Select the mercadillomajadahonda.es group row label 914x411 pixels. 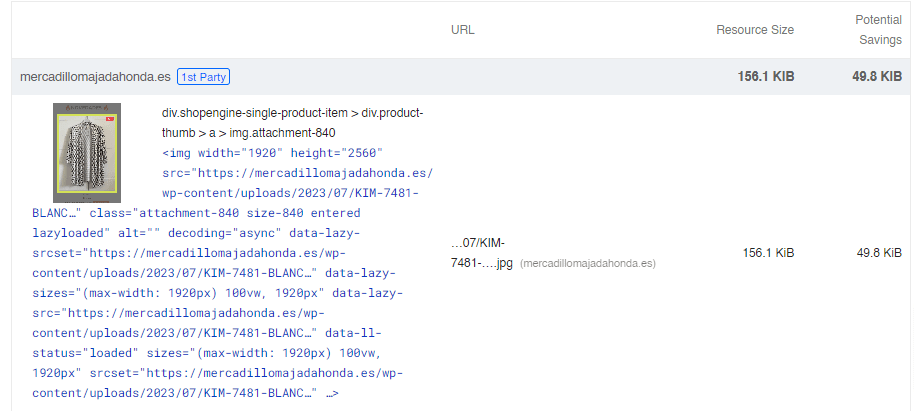point(95,77)
